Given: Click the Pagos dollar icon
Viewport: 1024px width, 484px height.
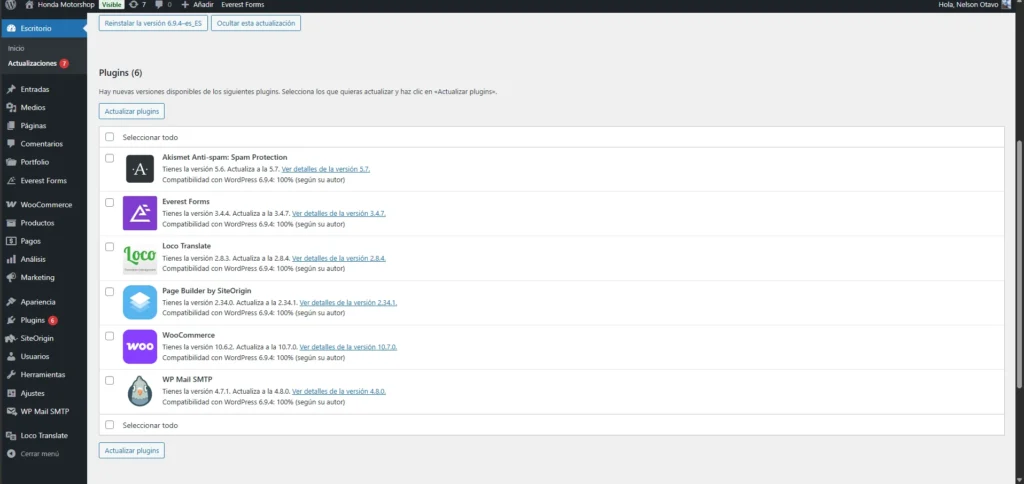Looking at the screenshot, I should click(11, 241).
